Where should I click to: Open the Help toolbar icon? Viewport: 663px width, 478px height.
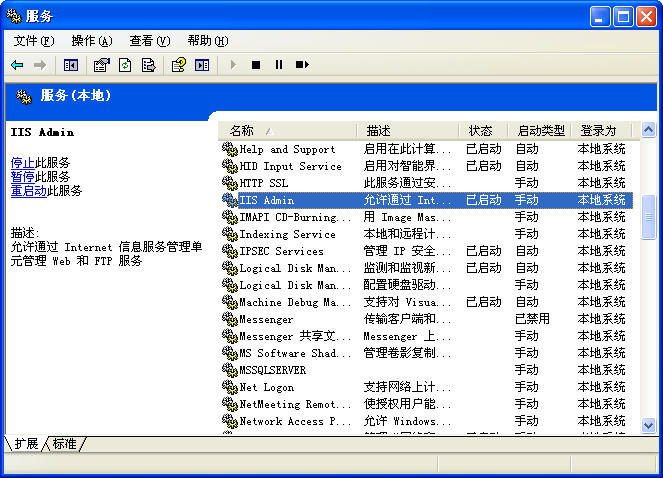tap(179, 65)
